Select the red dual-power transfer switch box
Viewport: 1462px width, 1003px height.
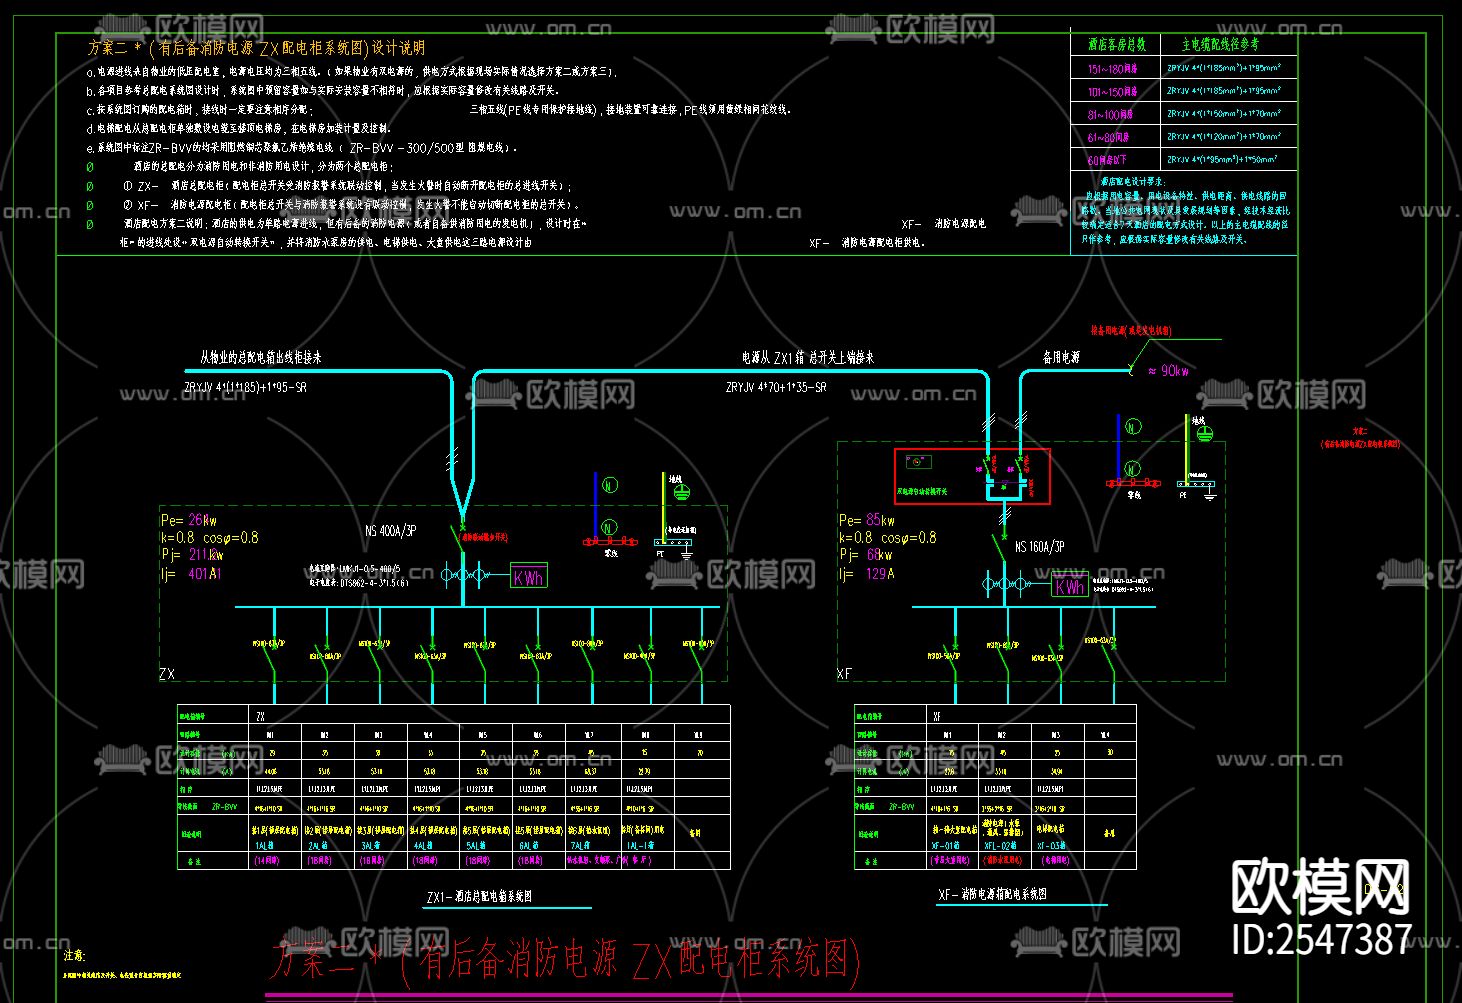click(971, 476)
